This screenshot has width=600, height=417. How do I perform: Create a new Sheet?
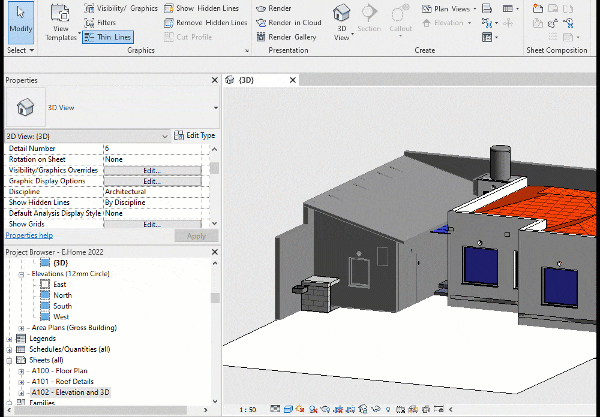(538, 8)
